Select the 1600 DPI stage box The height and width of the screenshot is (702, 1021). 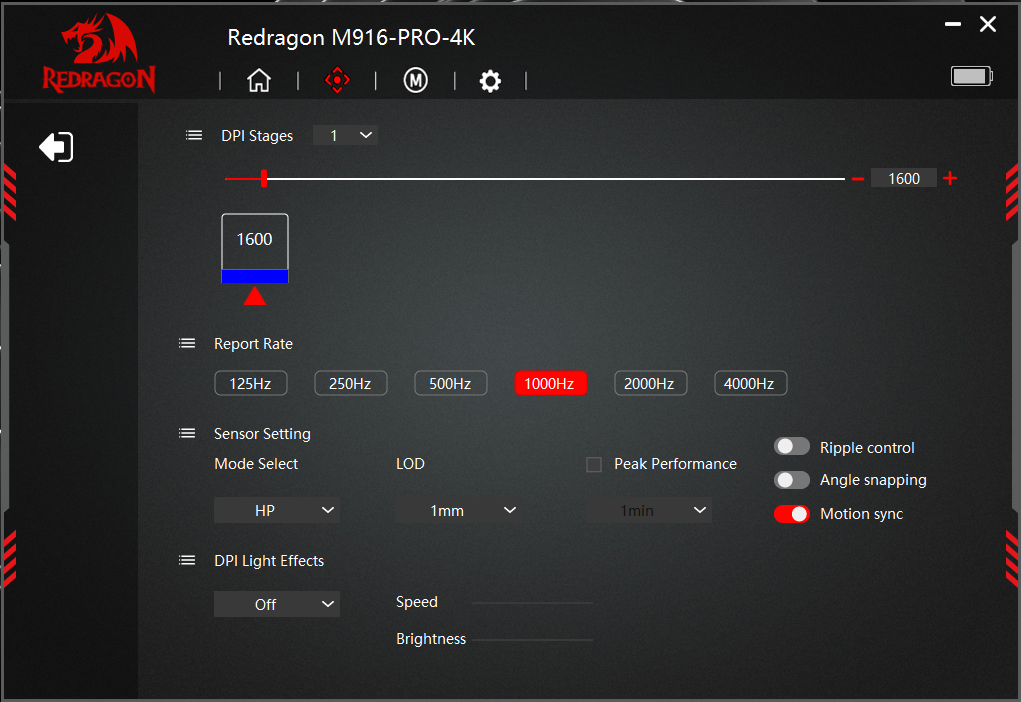coord(255,242)
